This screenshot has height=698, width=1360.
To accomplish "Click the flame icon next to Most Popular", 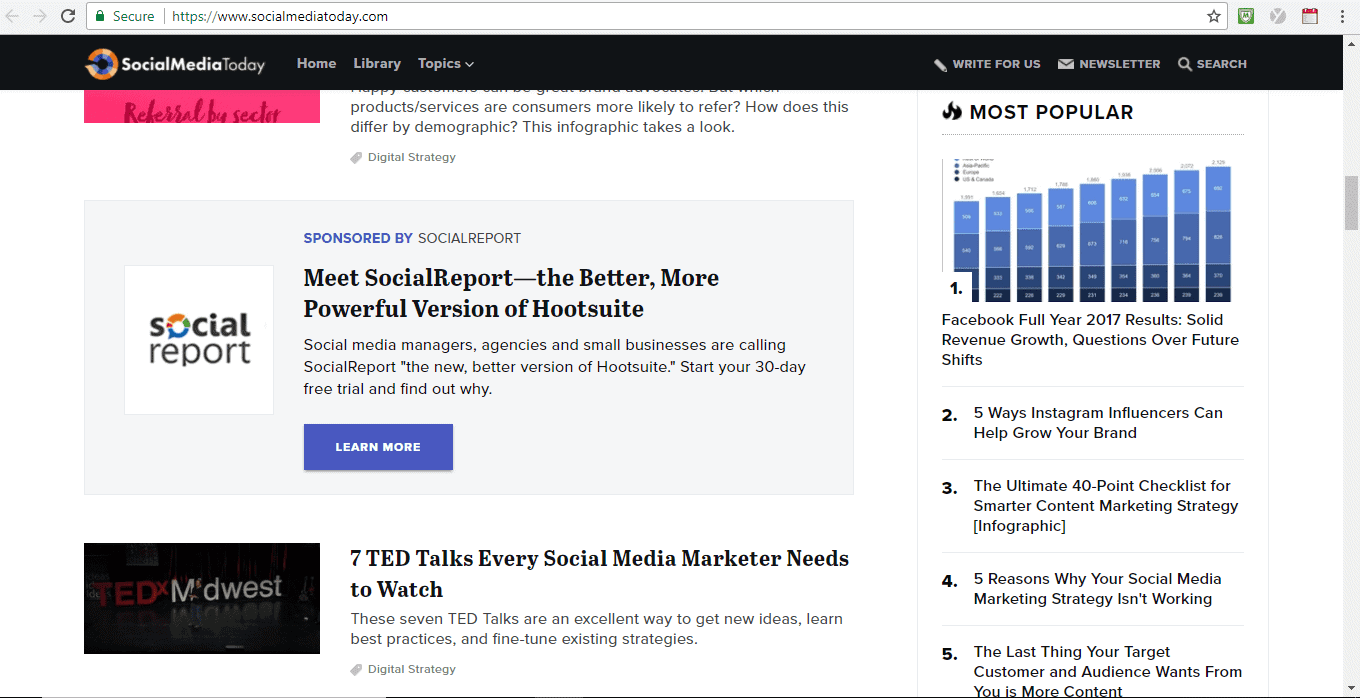I will tap(952, 112).
